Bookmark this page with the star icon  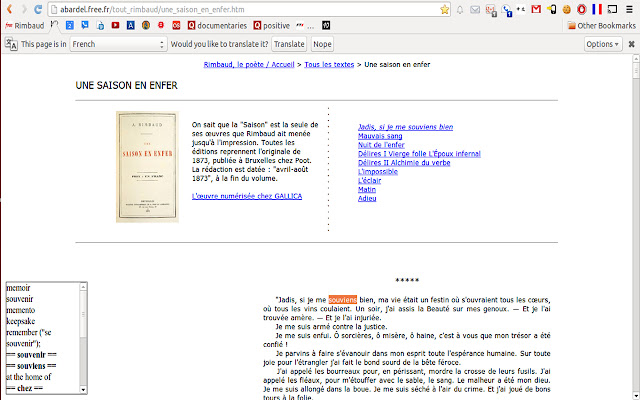pyautogui.click(x=444, y=9)
